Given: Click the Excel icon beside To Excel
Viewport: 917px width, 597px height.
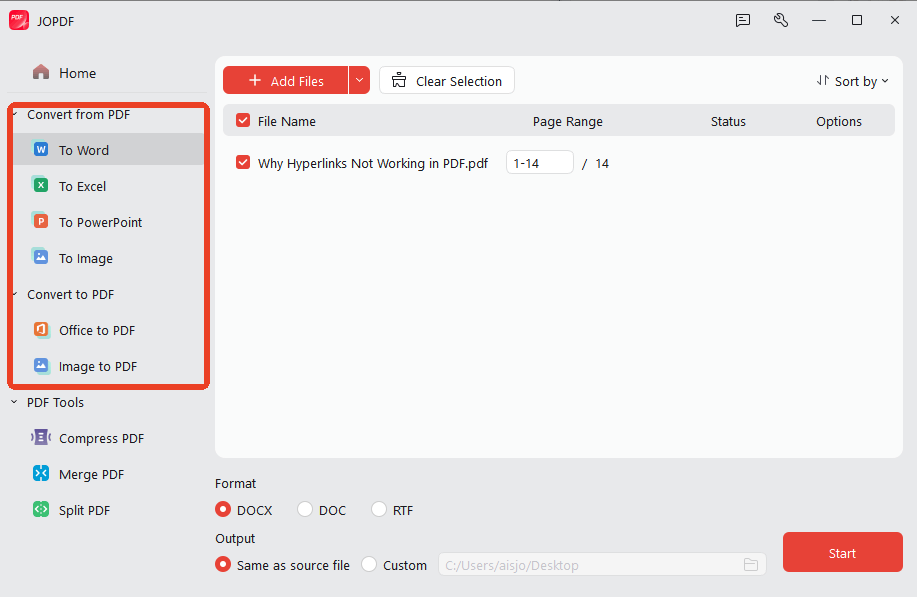Looking at the screenshot, I should pos(40,185).
